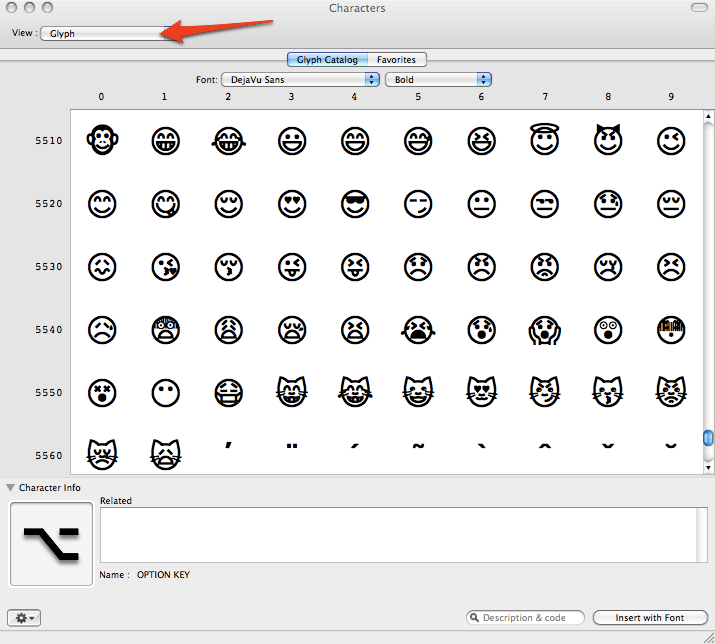This screenshot has height=644, width=715.
Task: Select the tilde diacritic glyph in row 5560
Action: tap(418, 446)
